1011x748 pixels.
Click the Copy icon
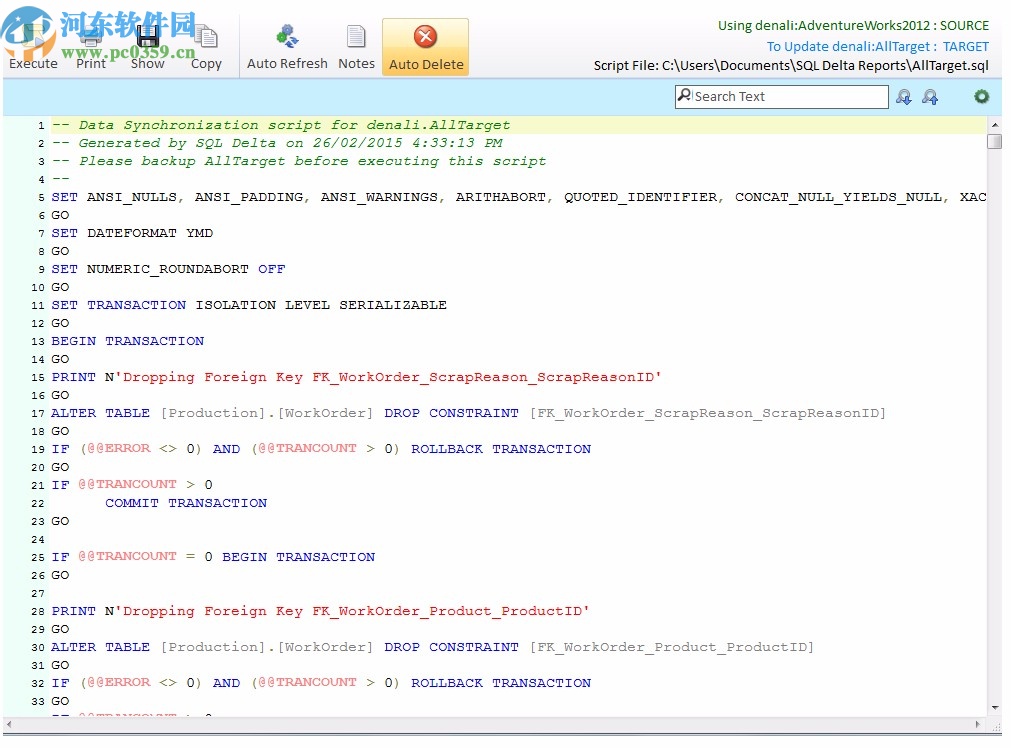click(206, 38)
